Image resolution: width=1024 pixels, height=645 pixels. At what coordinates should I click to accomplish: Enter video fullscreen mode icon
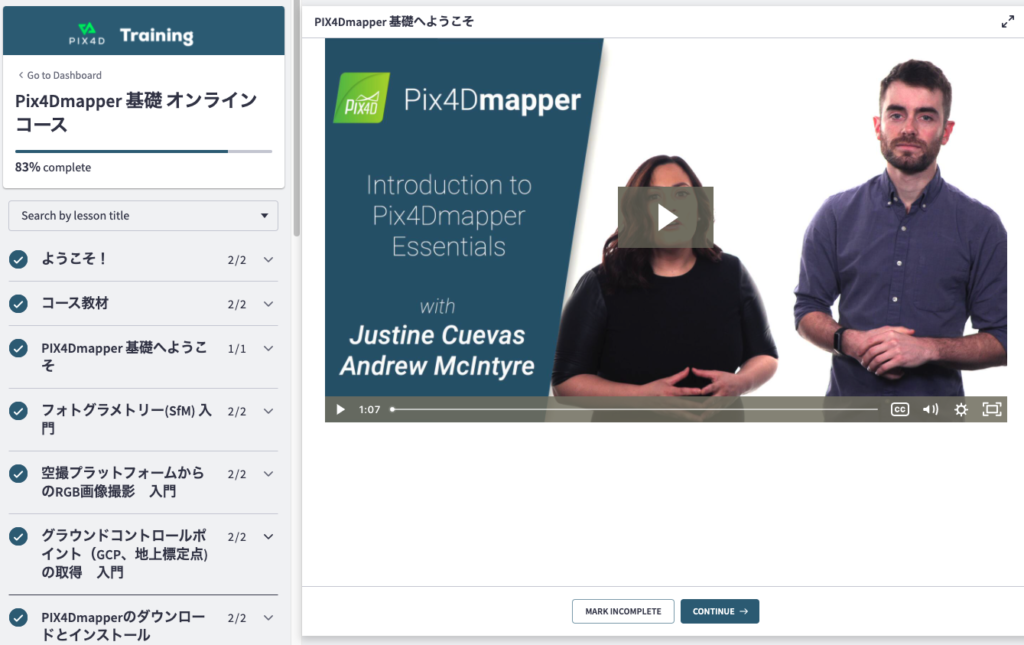coord(991,409)
